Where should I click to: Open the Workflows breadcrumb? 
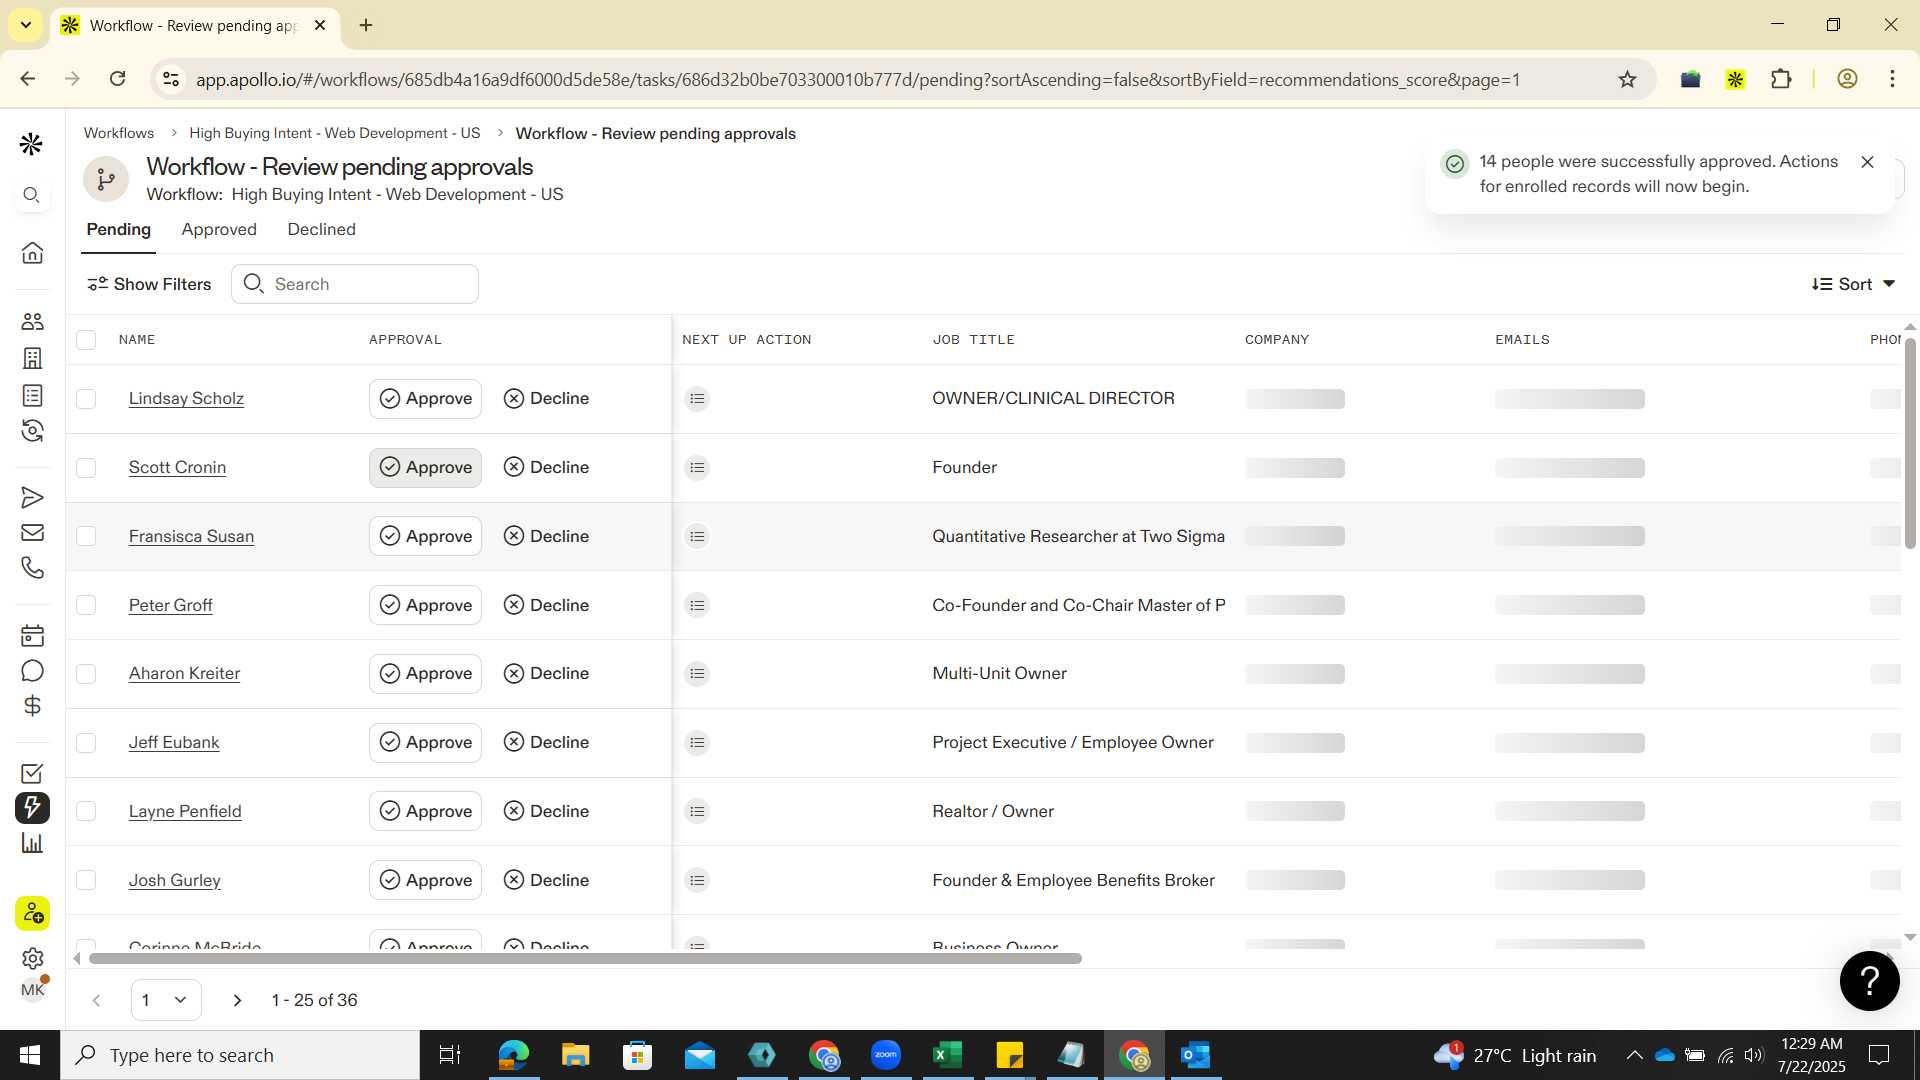(119, 133)
